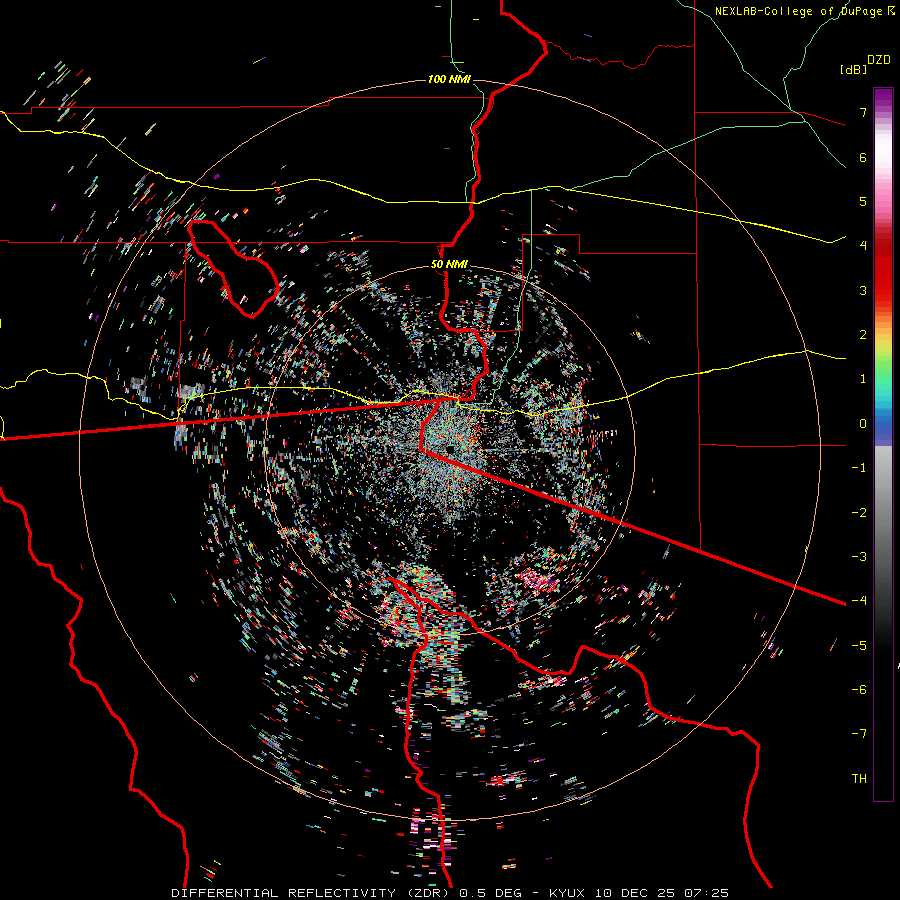This screenshot has height=900, width=900.
Task: Click the 7 value on color scale
Action: [863, 112]
